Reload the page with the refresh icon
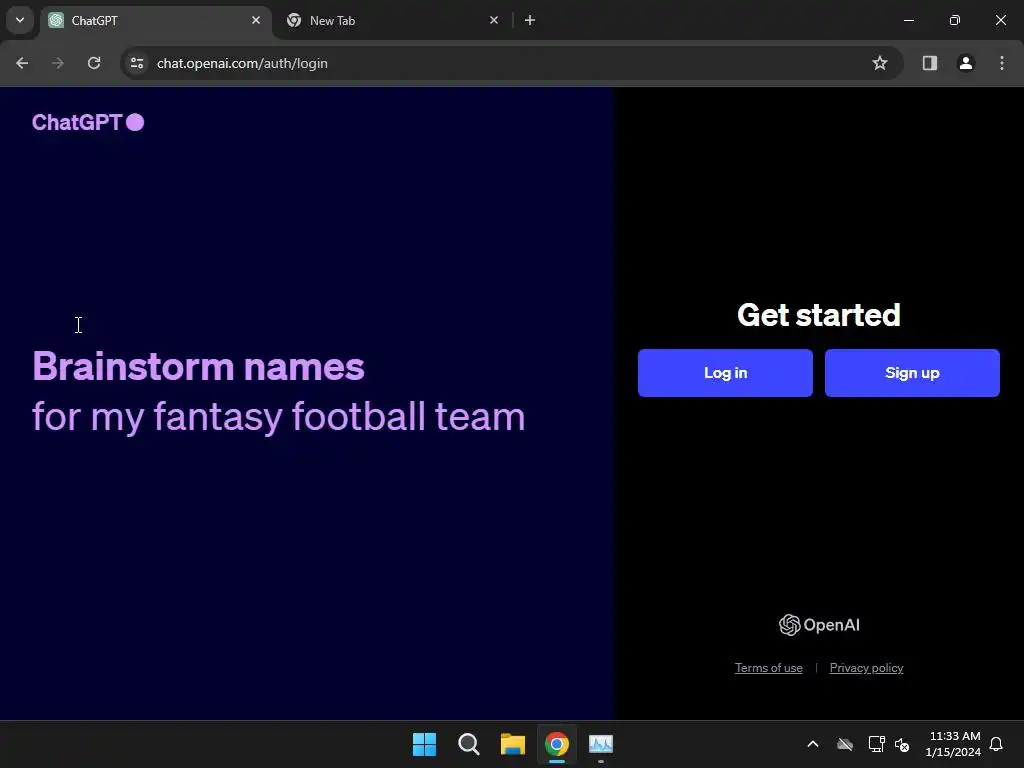1024x768 pixels. (x=94, y=63)
